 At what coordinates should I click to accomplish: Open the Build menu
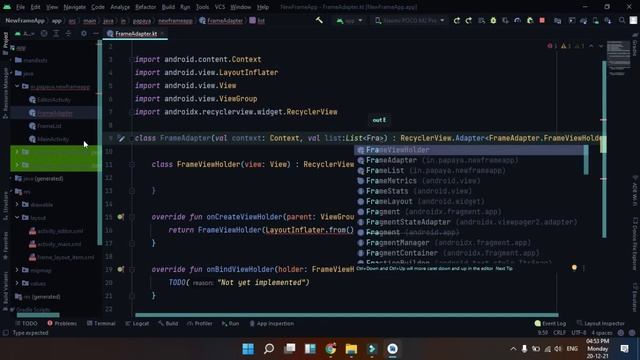click(x=168, y=7)
